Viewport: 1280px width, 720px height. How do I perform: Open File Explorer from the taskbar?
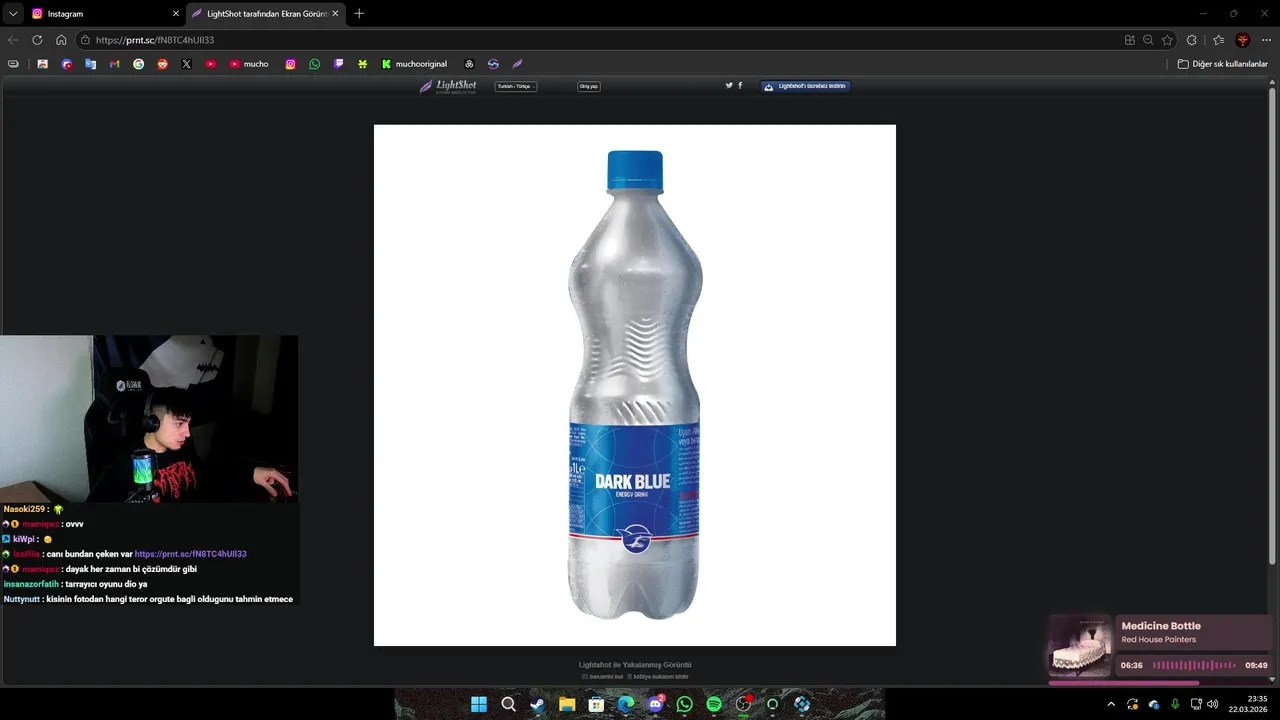pos(567,704)
